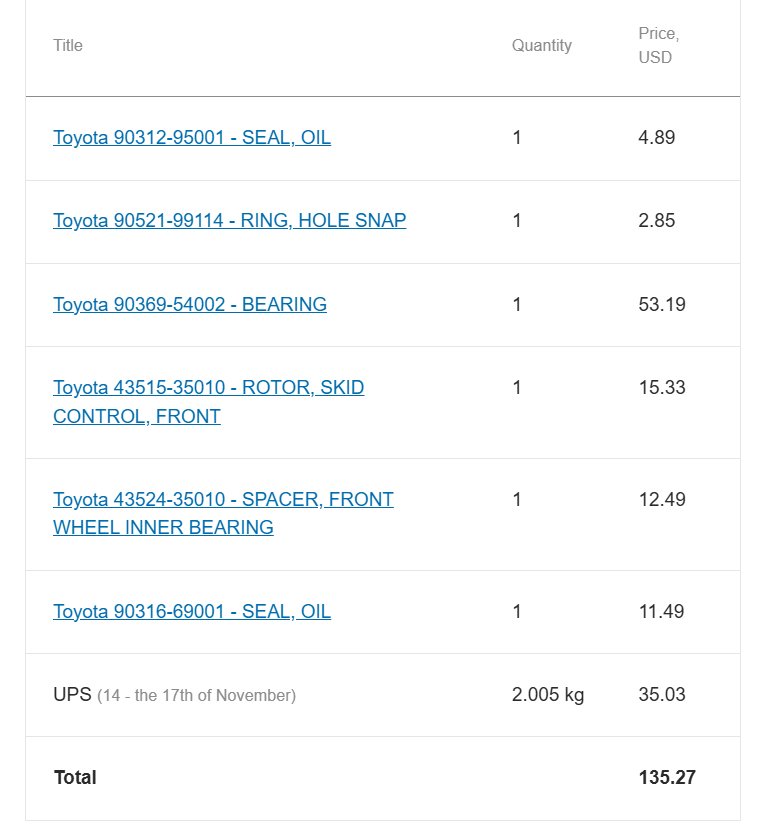Click the 2.005 kg shipping weight

point(547,694)
